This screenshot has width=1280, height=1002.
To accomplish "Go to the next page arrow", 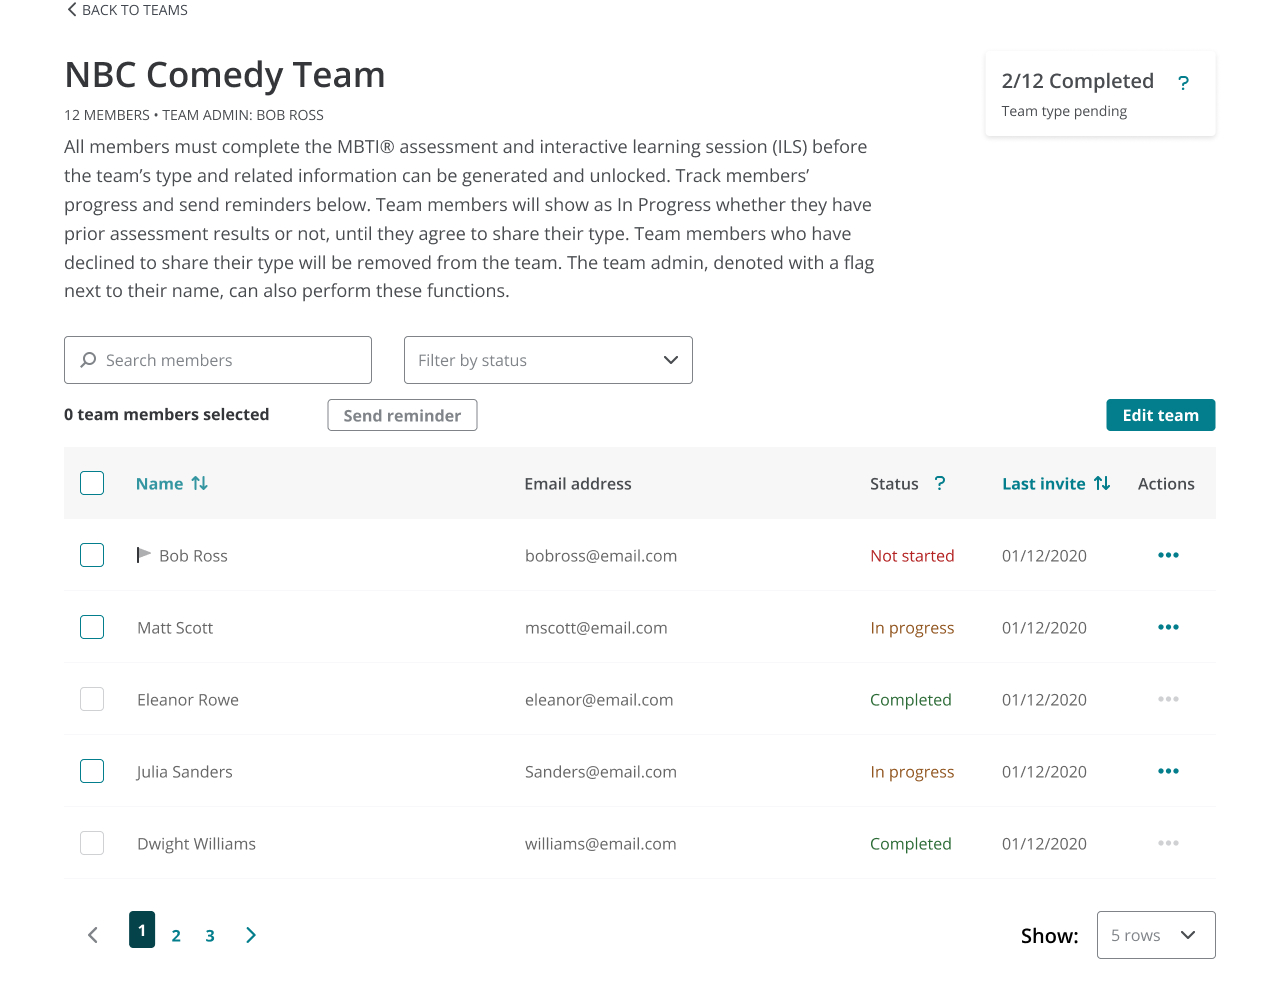I will (x=251, y=935).
